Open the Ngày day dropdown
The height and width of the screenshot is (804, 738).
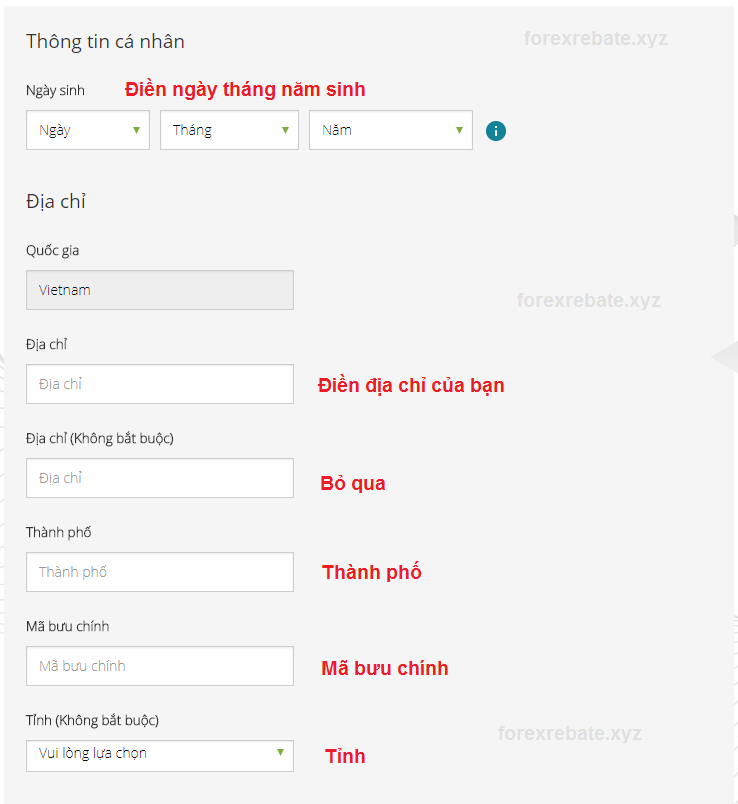88,130
